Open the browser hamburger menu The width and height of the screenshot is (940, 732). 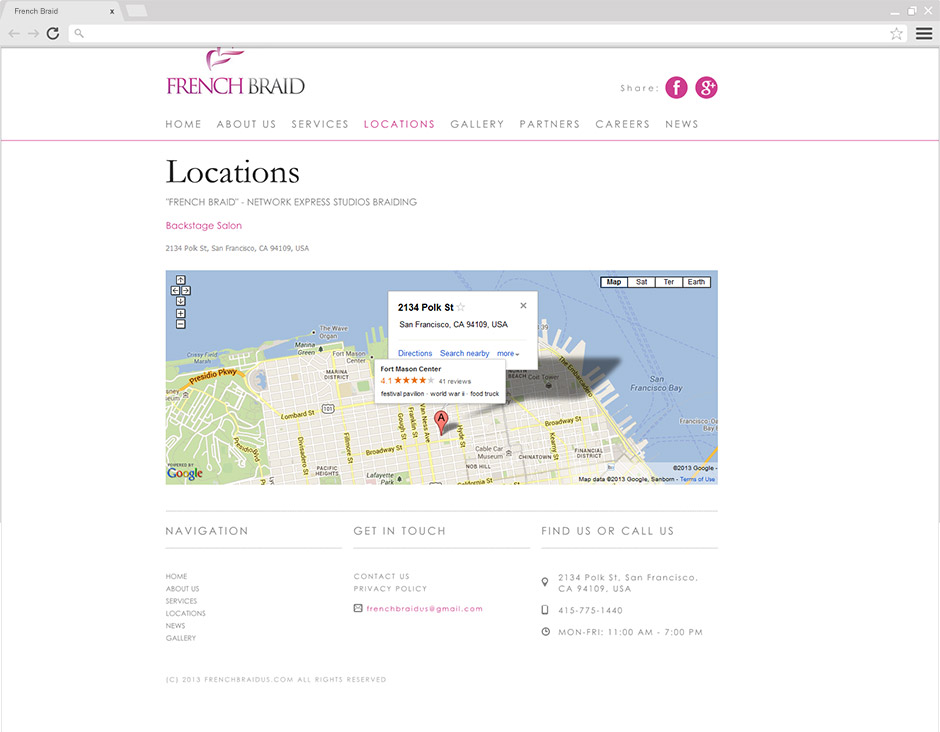click(924, 34)
